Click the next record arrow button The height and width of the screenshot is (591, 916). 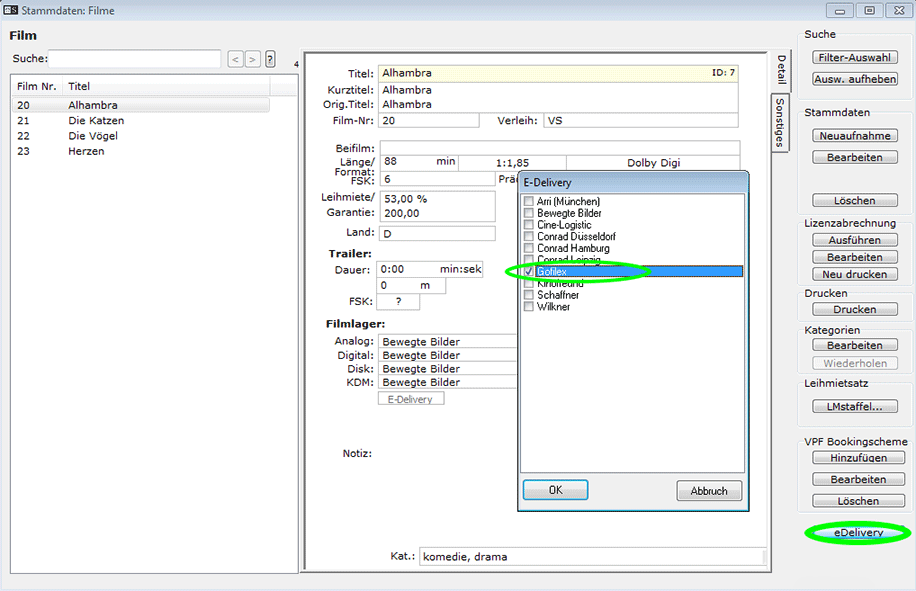pos(252,60)
